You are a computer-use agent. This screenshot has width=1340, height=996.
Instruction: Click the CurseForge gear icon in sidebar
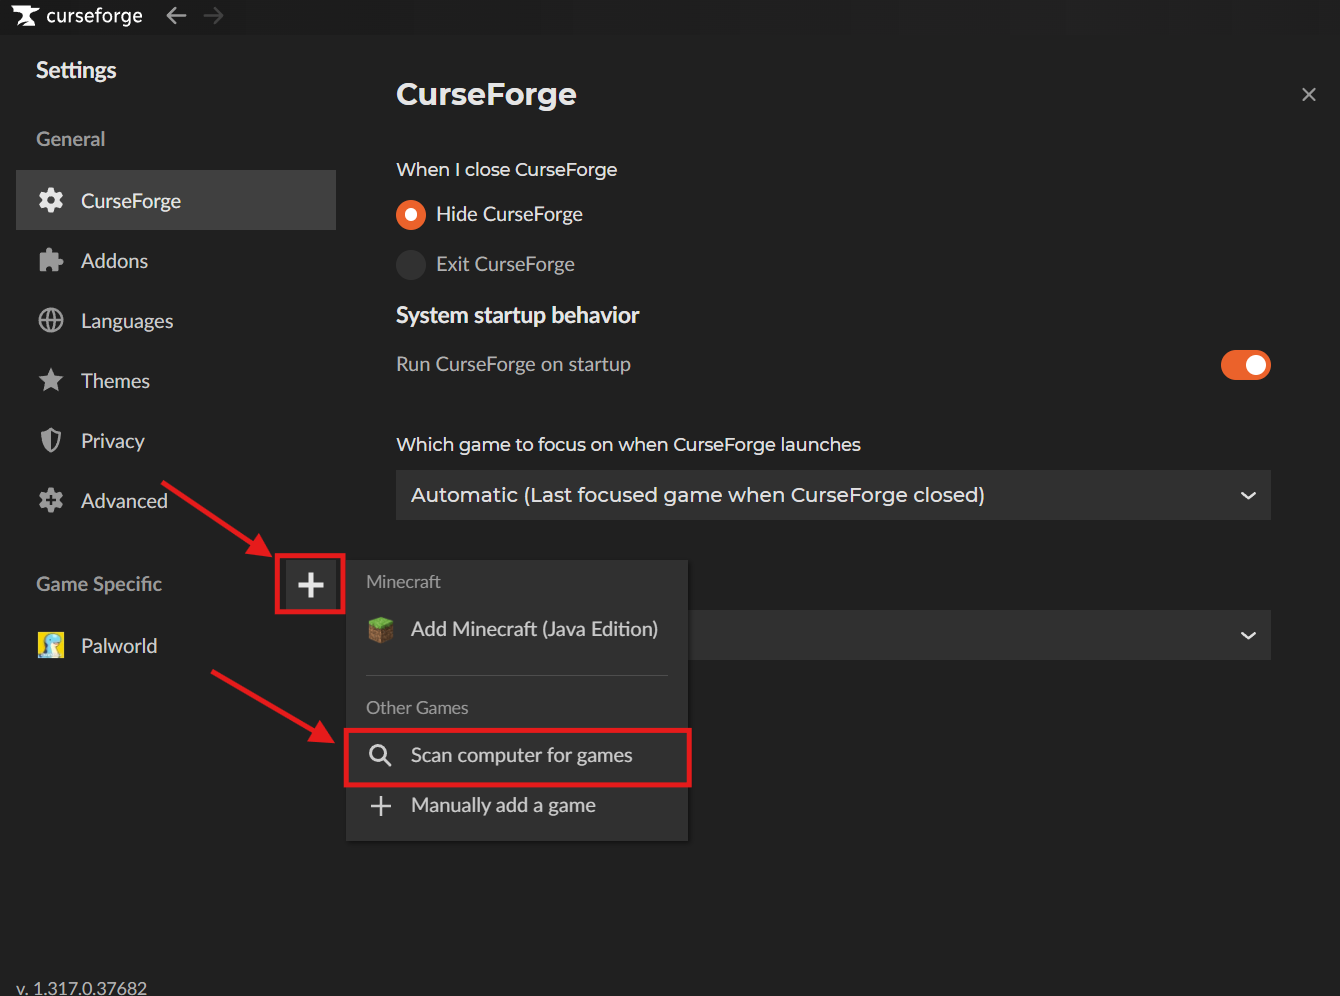pyautogui.click(x=51, y=200)
